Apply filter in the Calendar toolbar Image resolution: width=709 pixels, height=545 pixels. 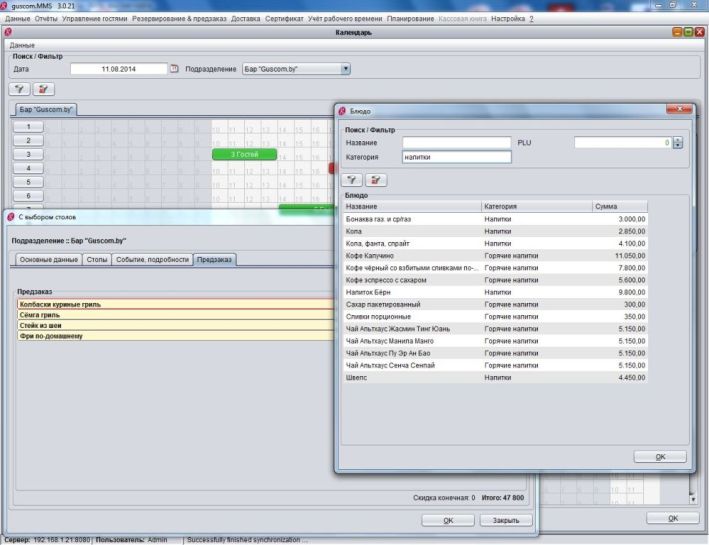click(22, 89)
